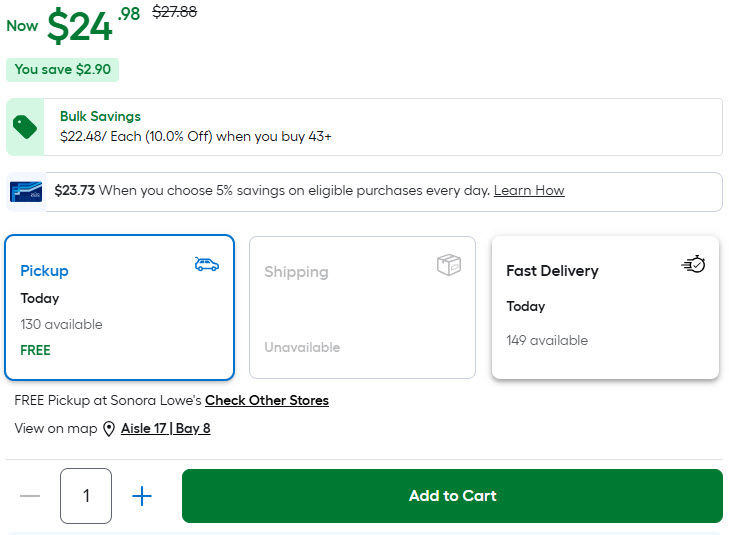Click the Bulk Savings heading

click(x=100, y=116)
